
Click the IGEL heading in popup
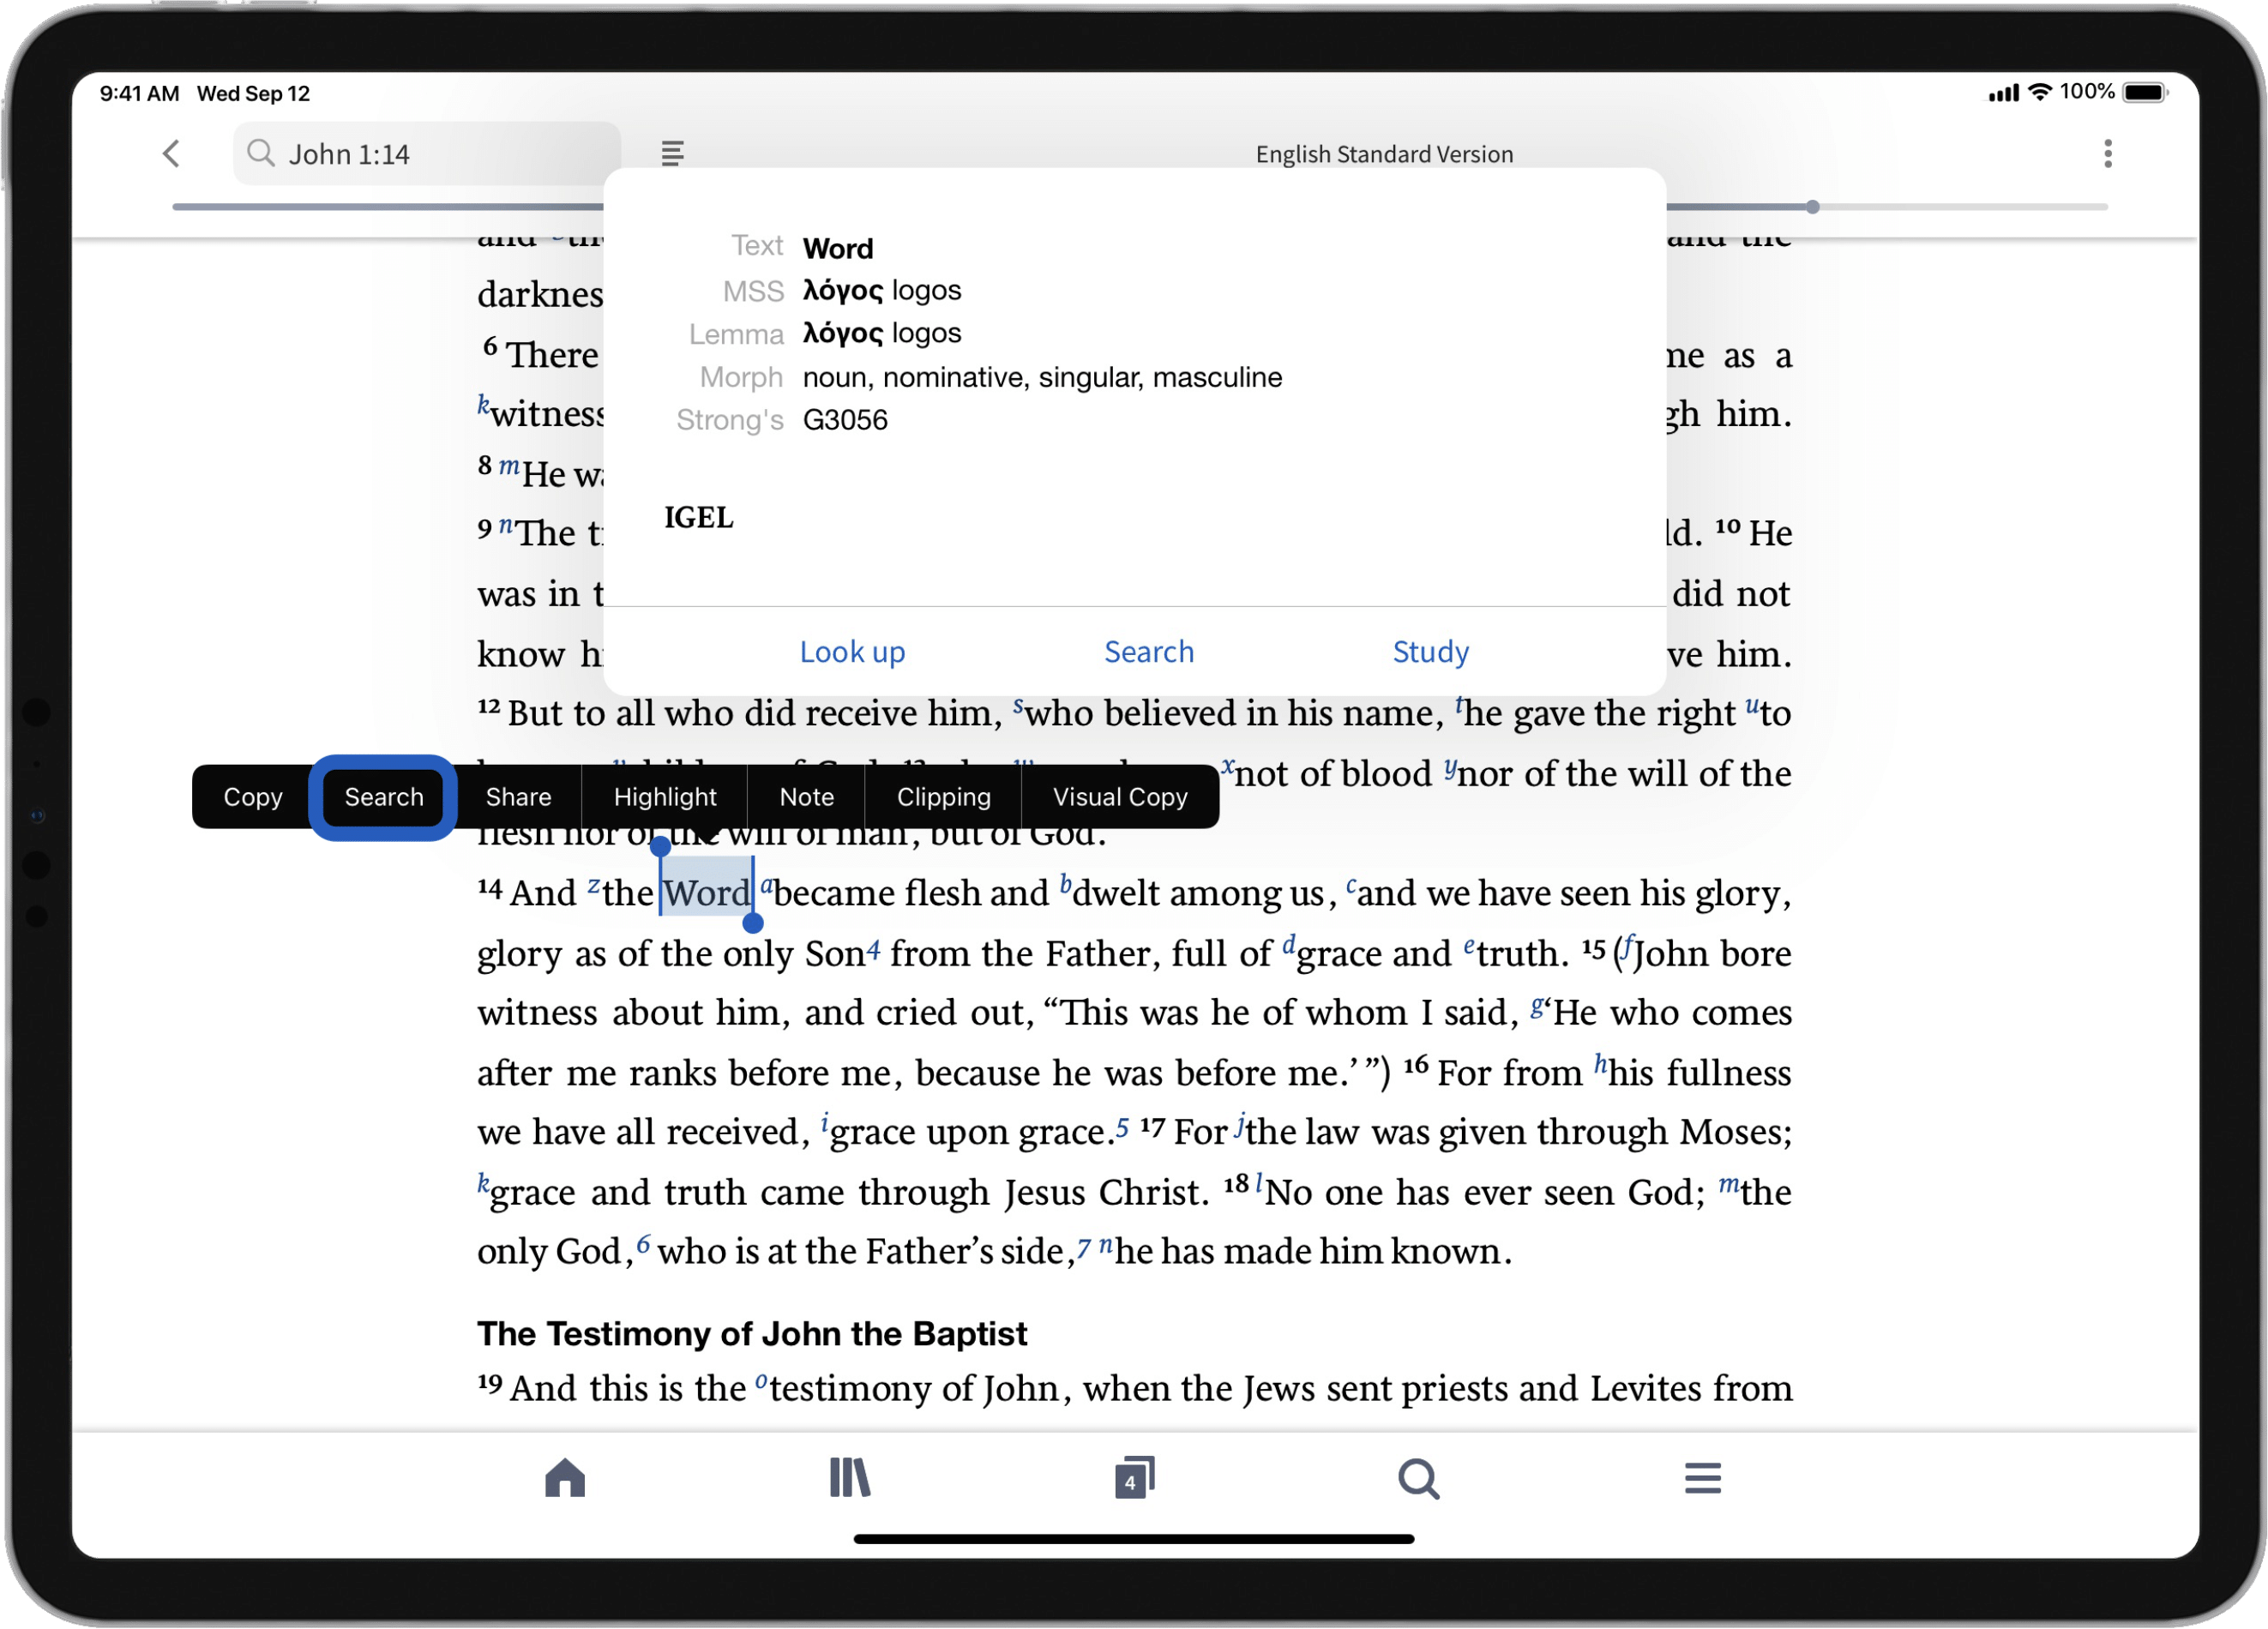click(x=698, y=518)
